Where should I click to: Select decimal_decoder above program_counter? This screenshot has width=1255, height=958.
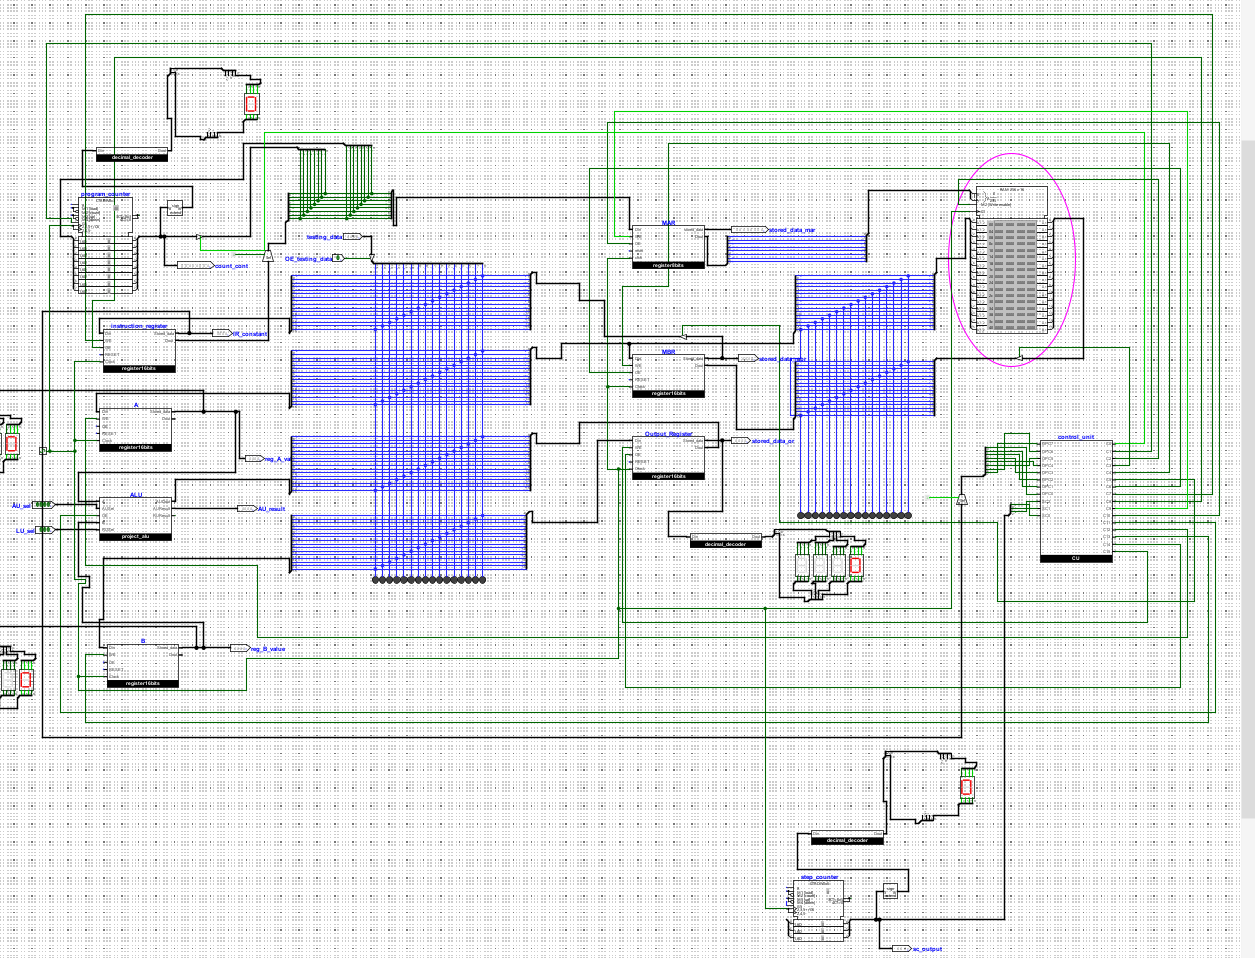(x=132, y=154)
